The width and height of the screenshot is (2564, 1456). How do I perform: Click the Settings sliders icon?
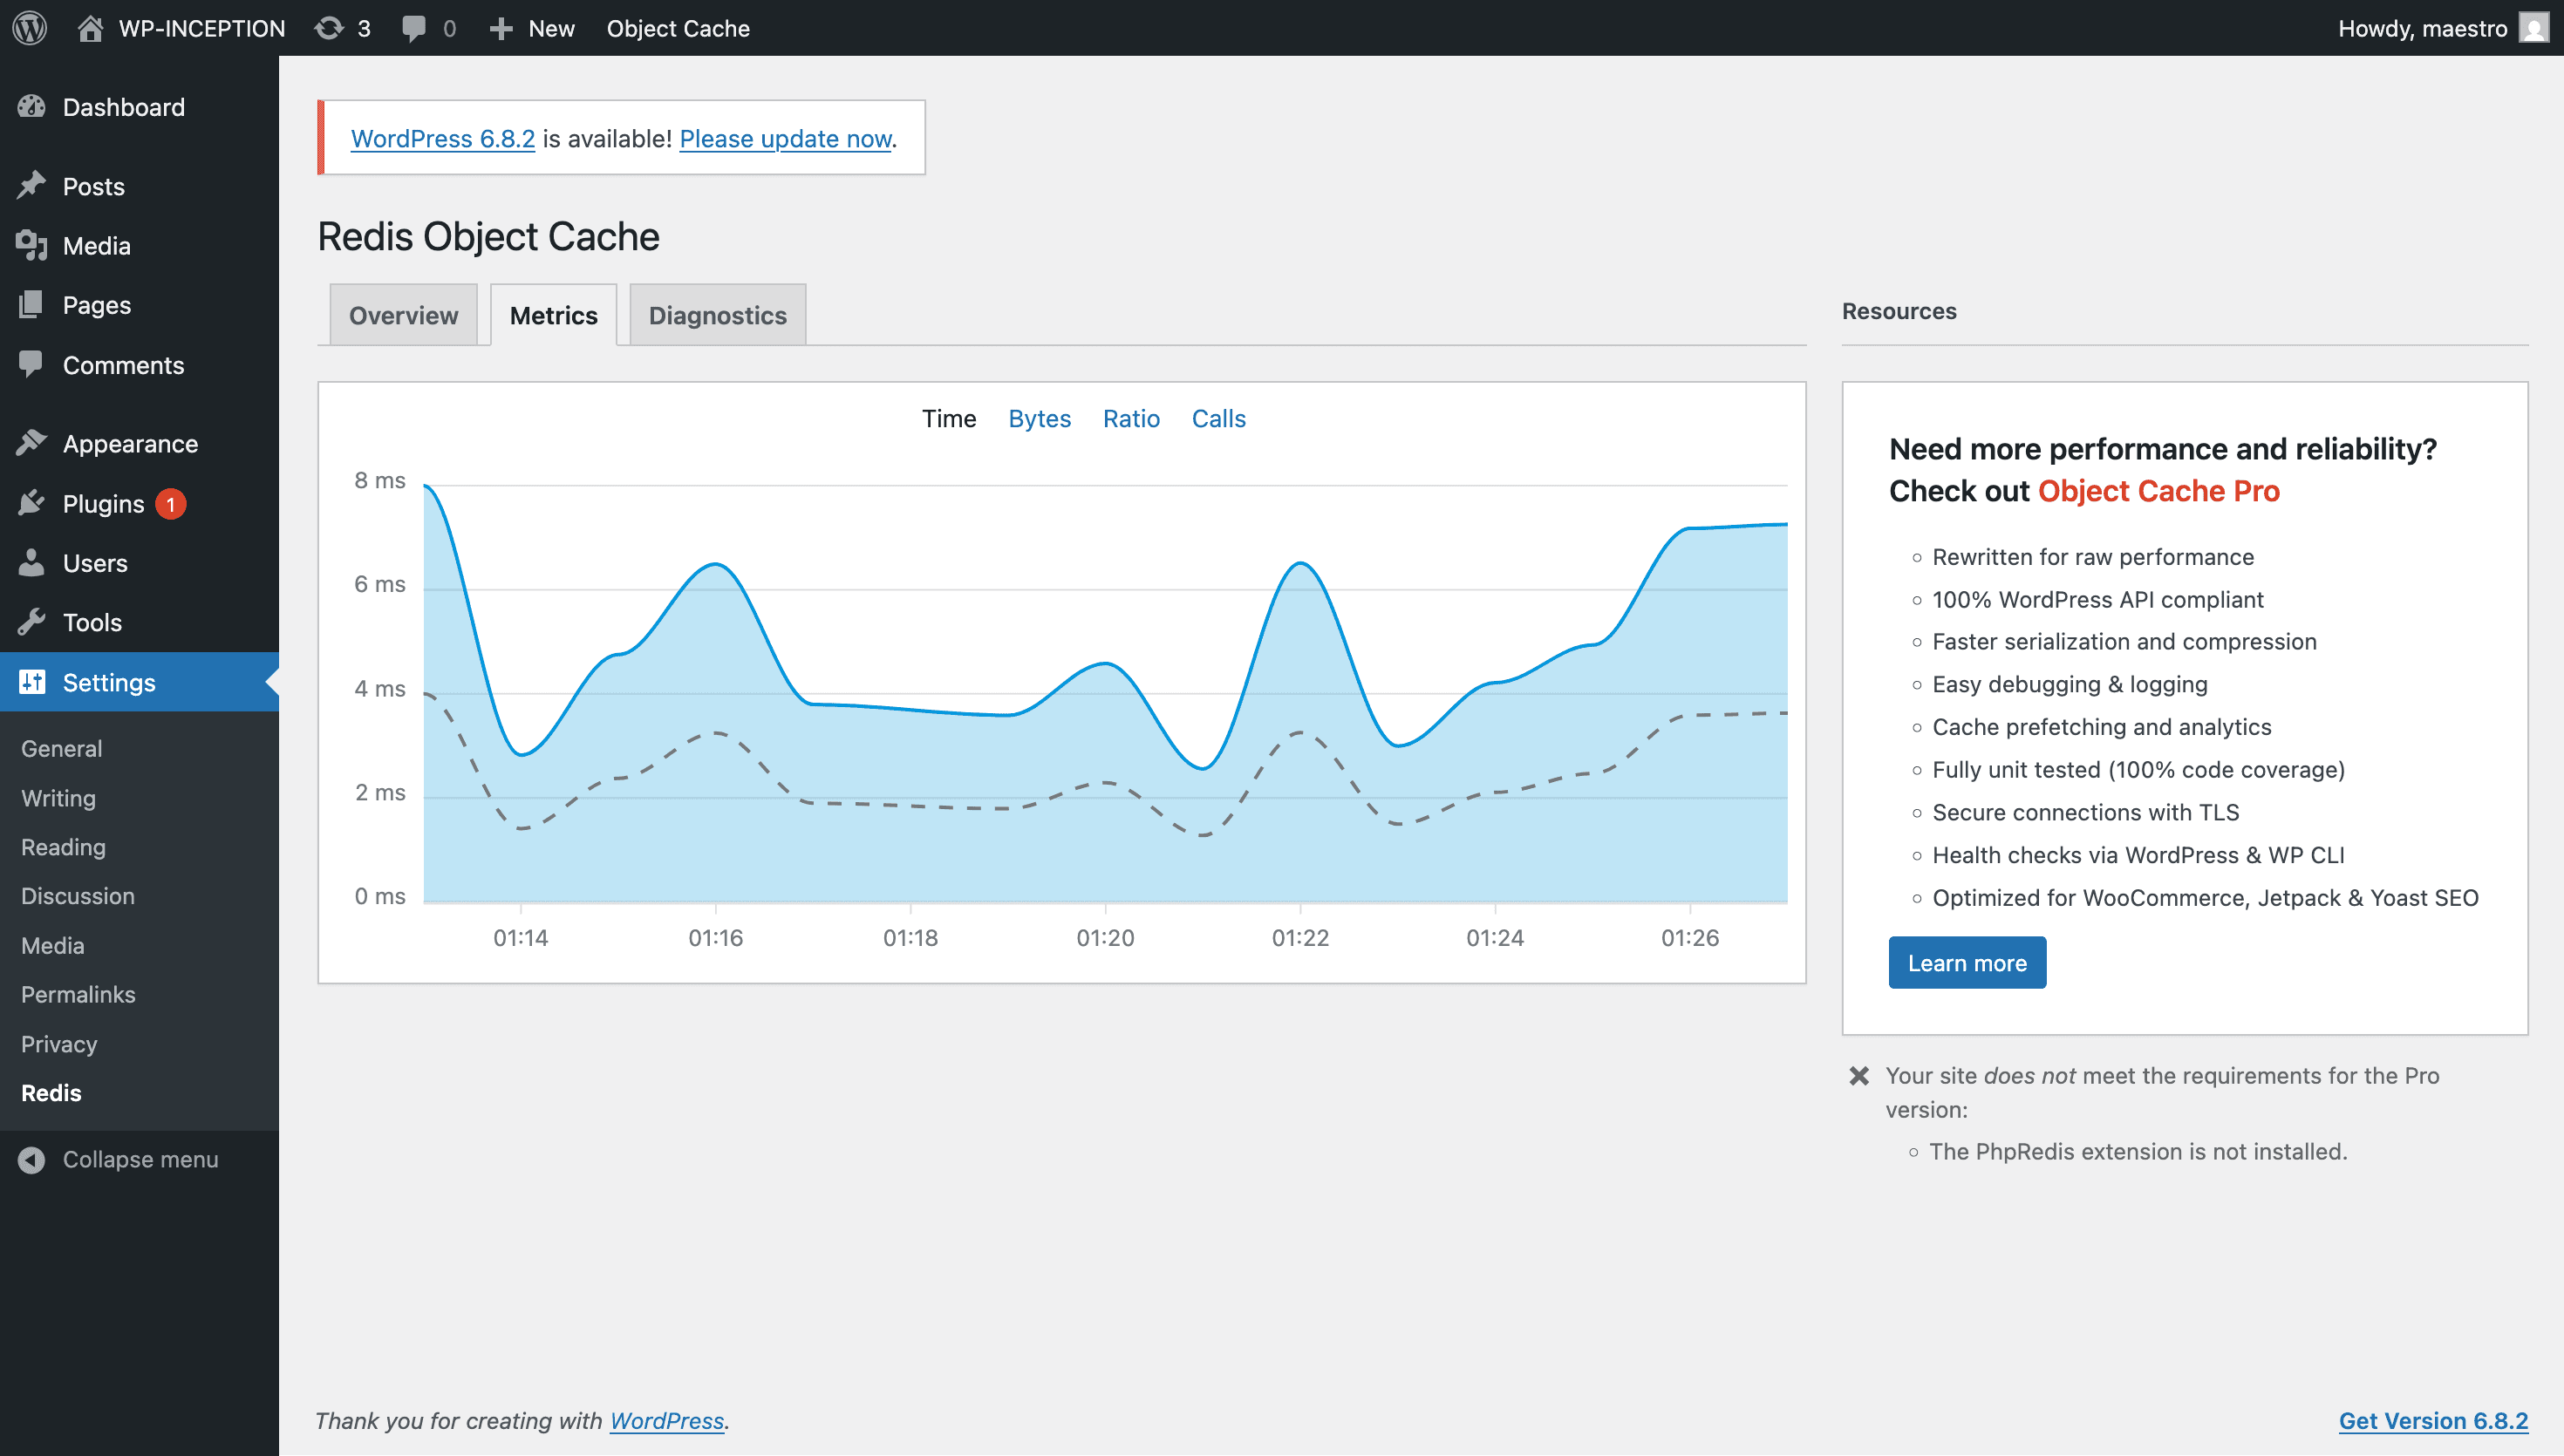point(32,682)
